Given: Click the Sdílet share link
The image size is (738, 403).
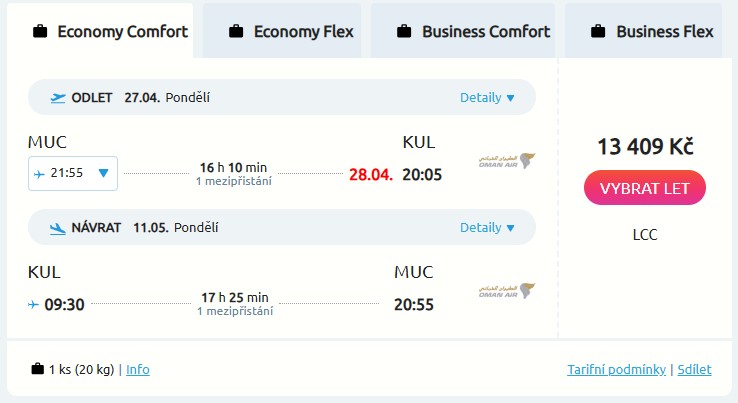Looking at the screenshot, I should click(x=694, y=369).
